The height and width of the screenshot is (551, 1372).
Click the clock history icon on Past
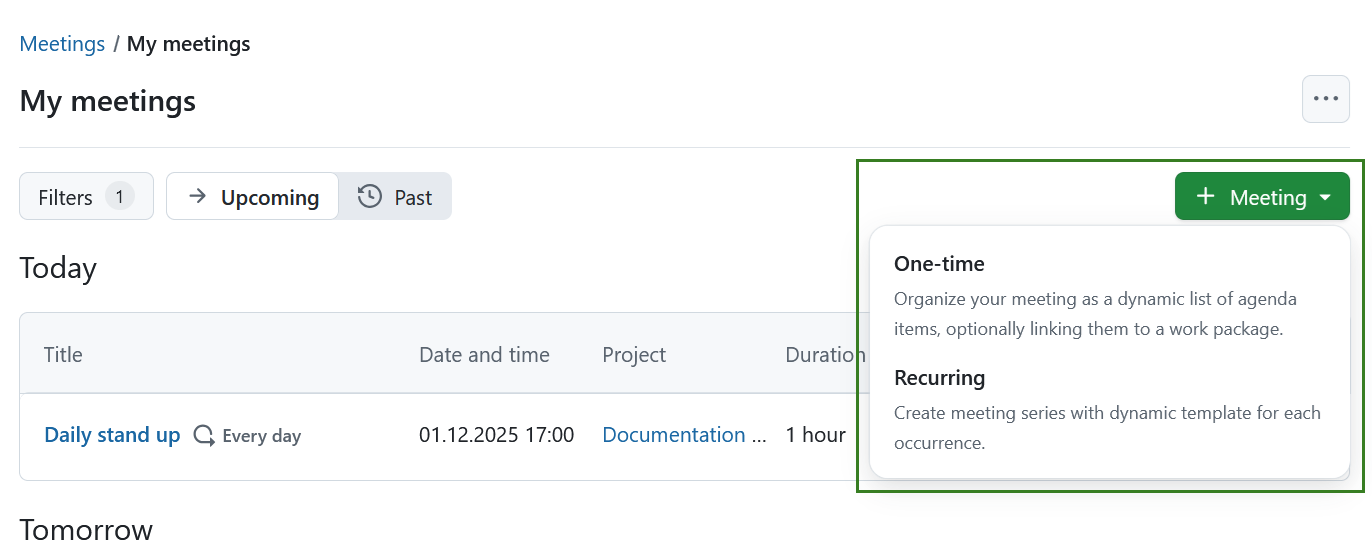[370, 197]
